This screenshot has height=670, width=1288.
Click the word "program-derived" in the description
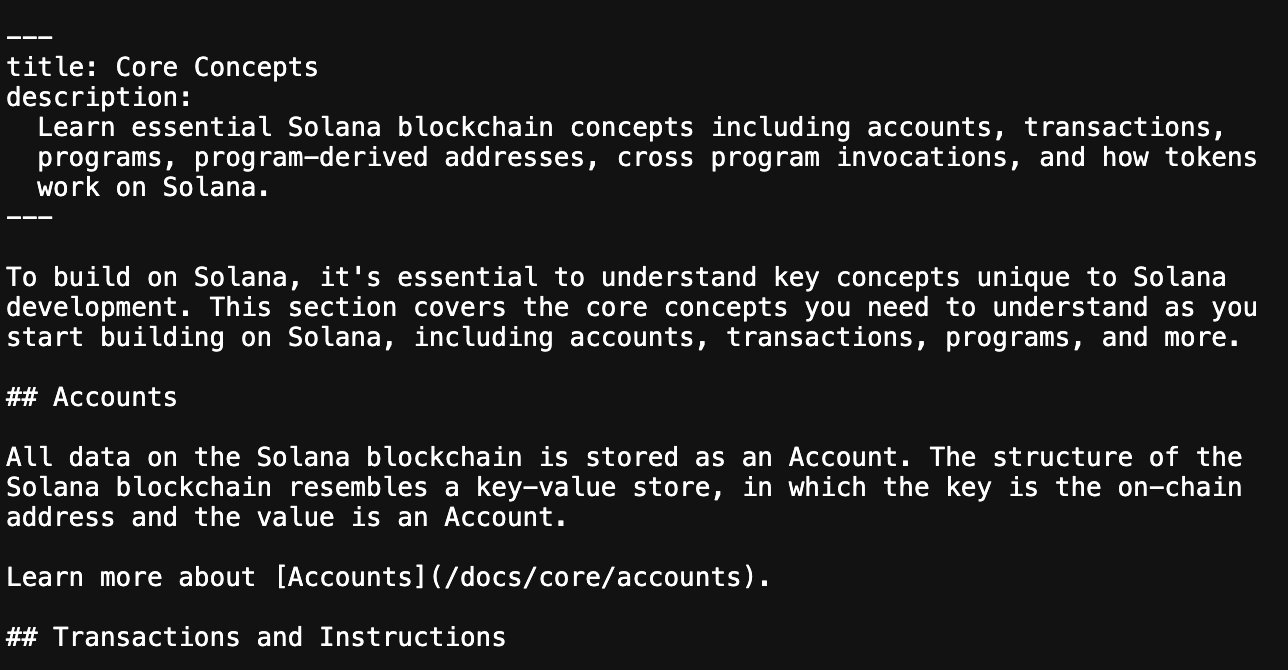click(x=310, y=158)
